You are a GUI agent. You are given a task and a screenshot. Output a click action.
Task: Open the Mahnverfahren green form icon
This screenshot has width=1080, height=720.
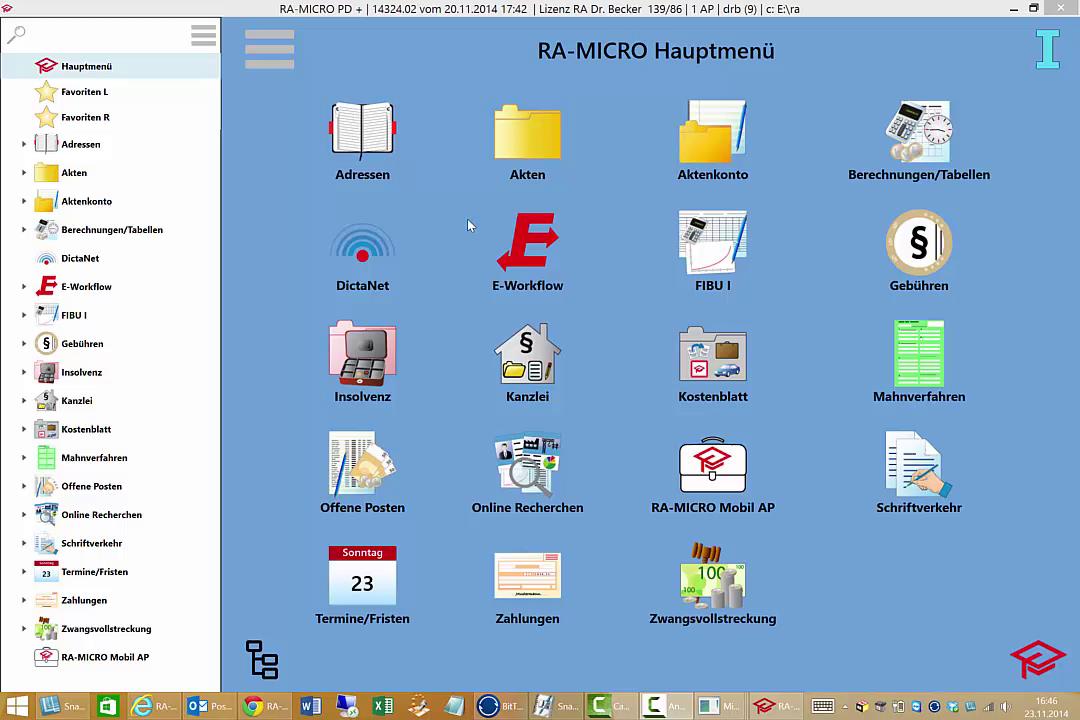918,354
